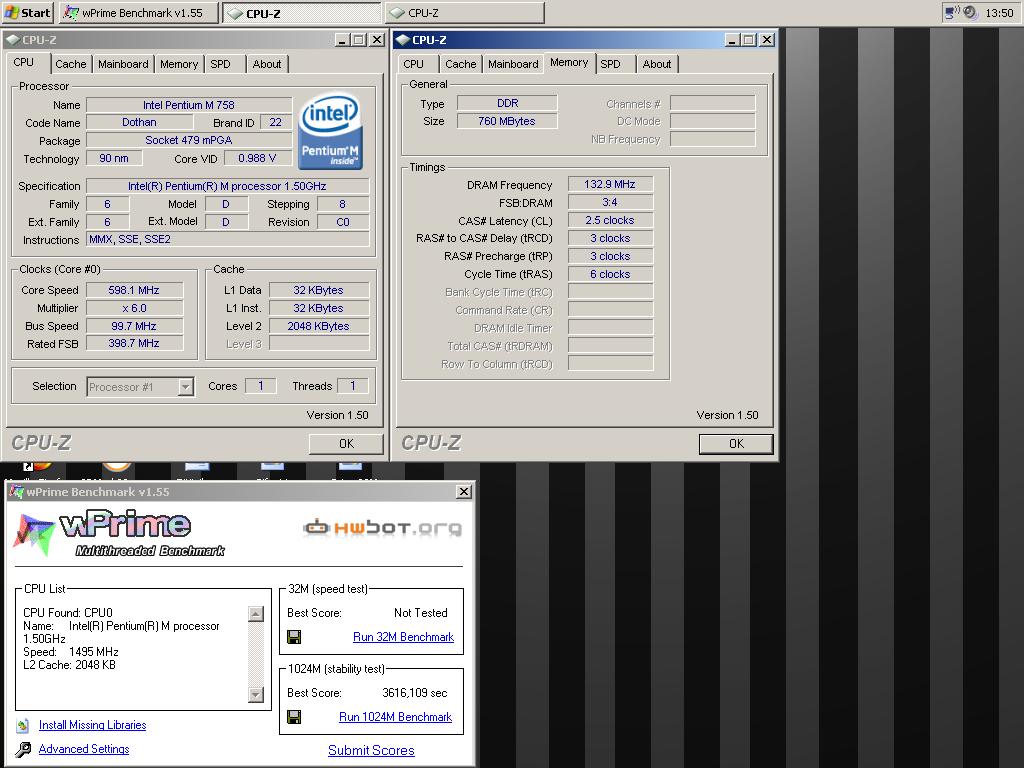1024x768 pixels.
Task: Click the Level 2 cache value 2048 KBytes
Action: [x=318, y=326]
